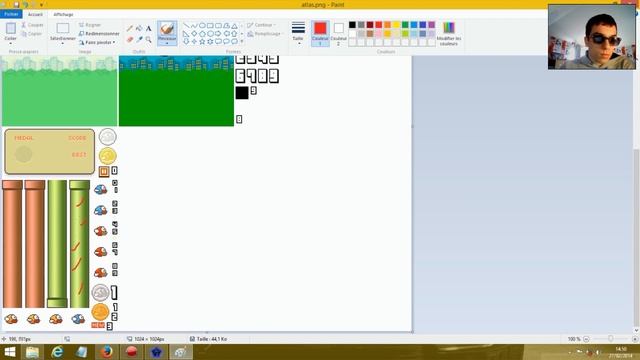This screenshot has width=640, height=360.
Task: Pick the yellow color swatch
Action: (396, 25)
